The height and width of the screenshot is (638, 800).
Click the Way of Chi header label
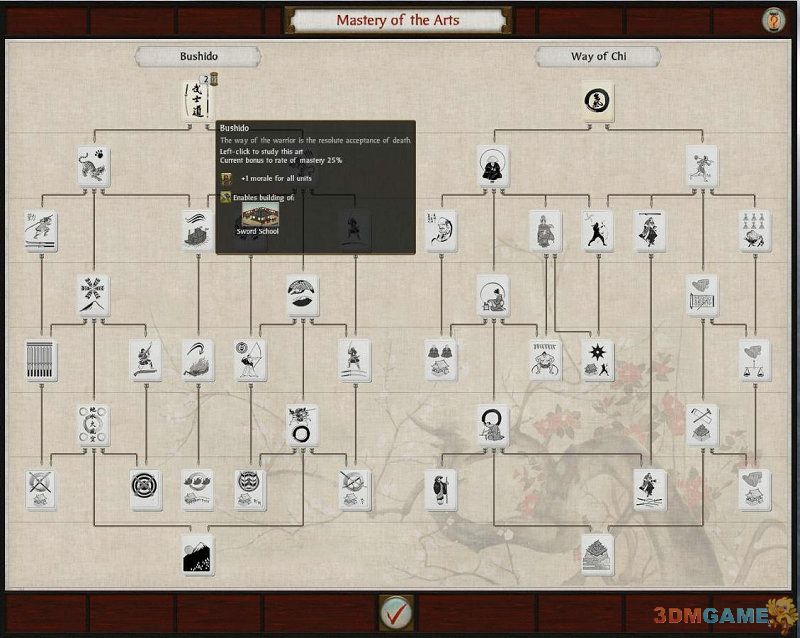point(598,56)
